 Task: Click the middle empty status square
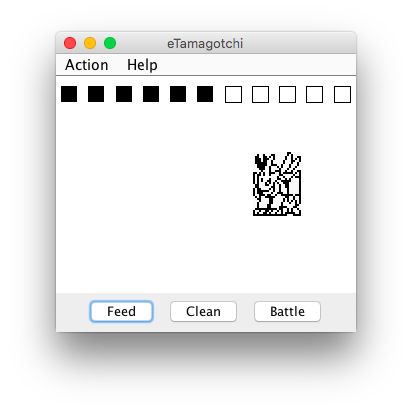(x=287, y=94)
